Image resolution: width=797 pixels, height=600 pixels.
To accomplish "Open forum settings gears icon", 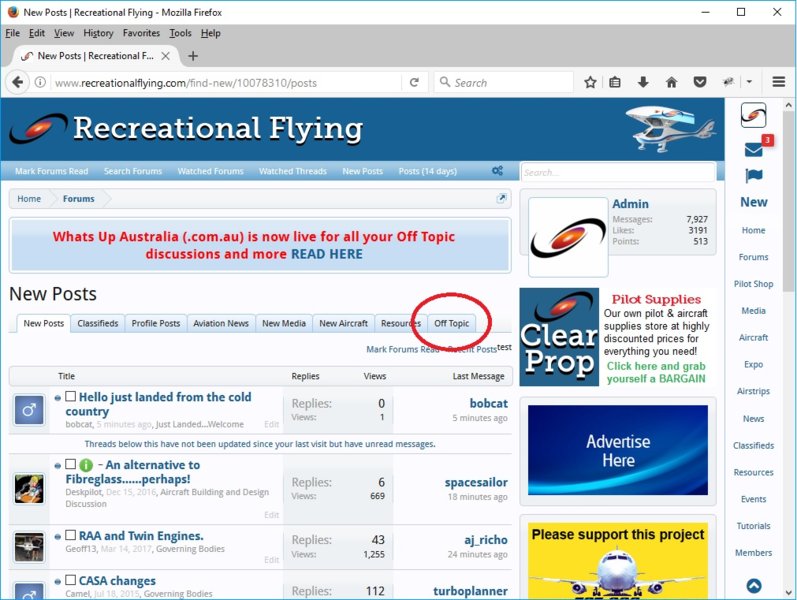I will tap(497, 171).
